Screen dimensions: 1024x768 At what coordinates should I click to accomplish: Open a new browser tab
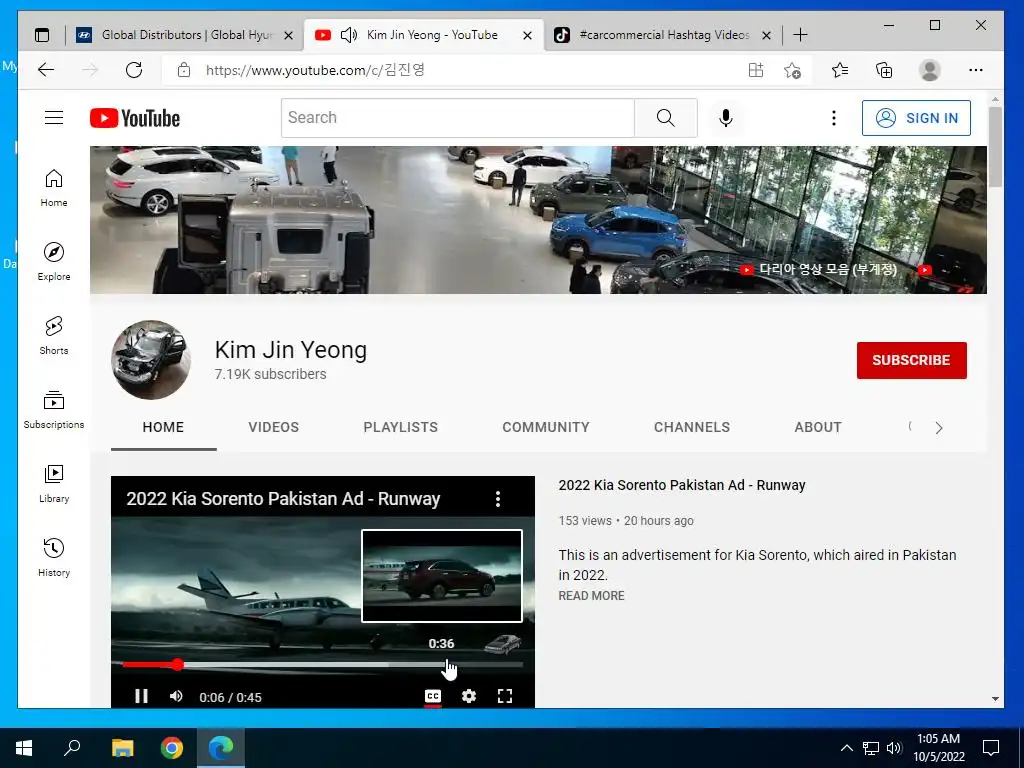tap(800, 35)
